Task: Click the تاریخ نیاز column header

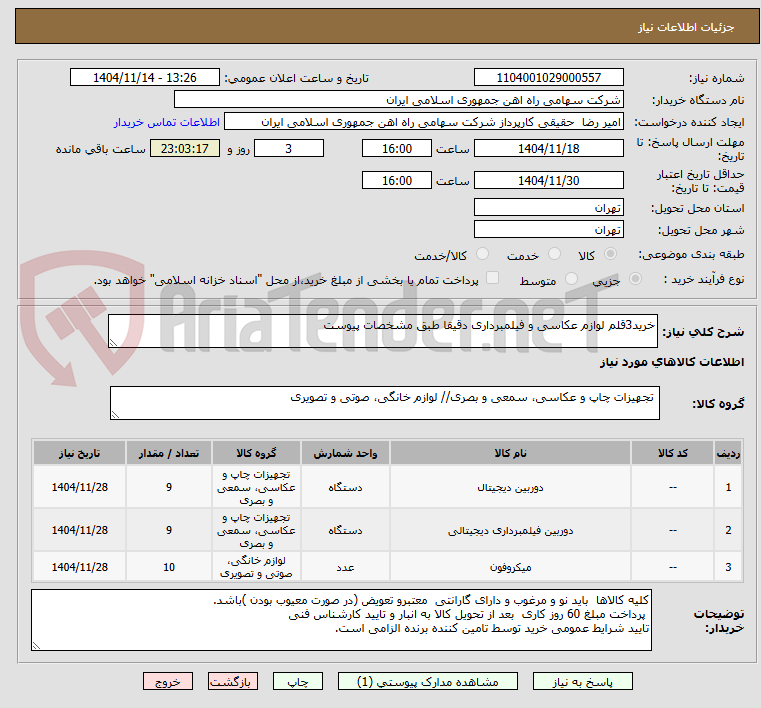Action: (x=80, y=453)
